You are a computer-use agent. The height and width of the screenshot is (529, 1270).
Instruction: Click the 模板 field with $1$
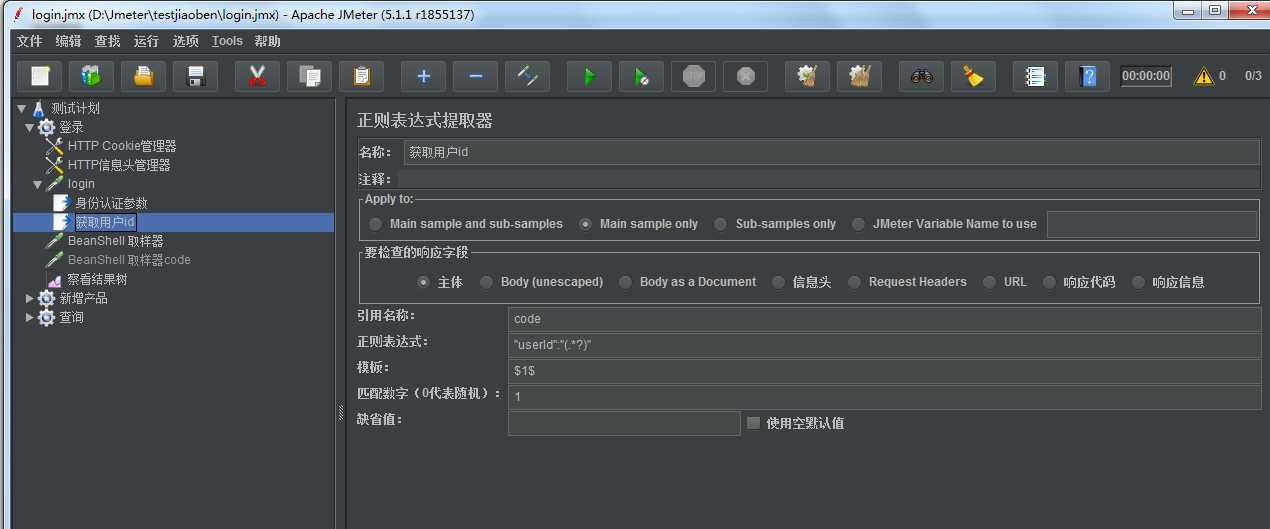click(885, 371)
